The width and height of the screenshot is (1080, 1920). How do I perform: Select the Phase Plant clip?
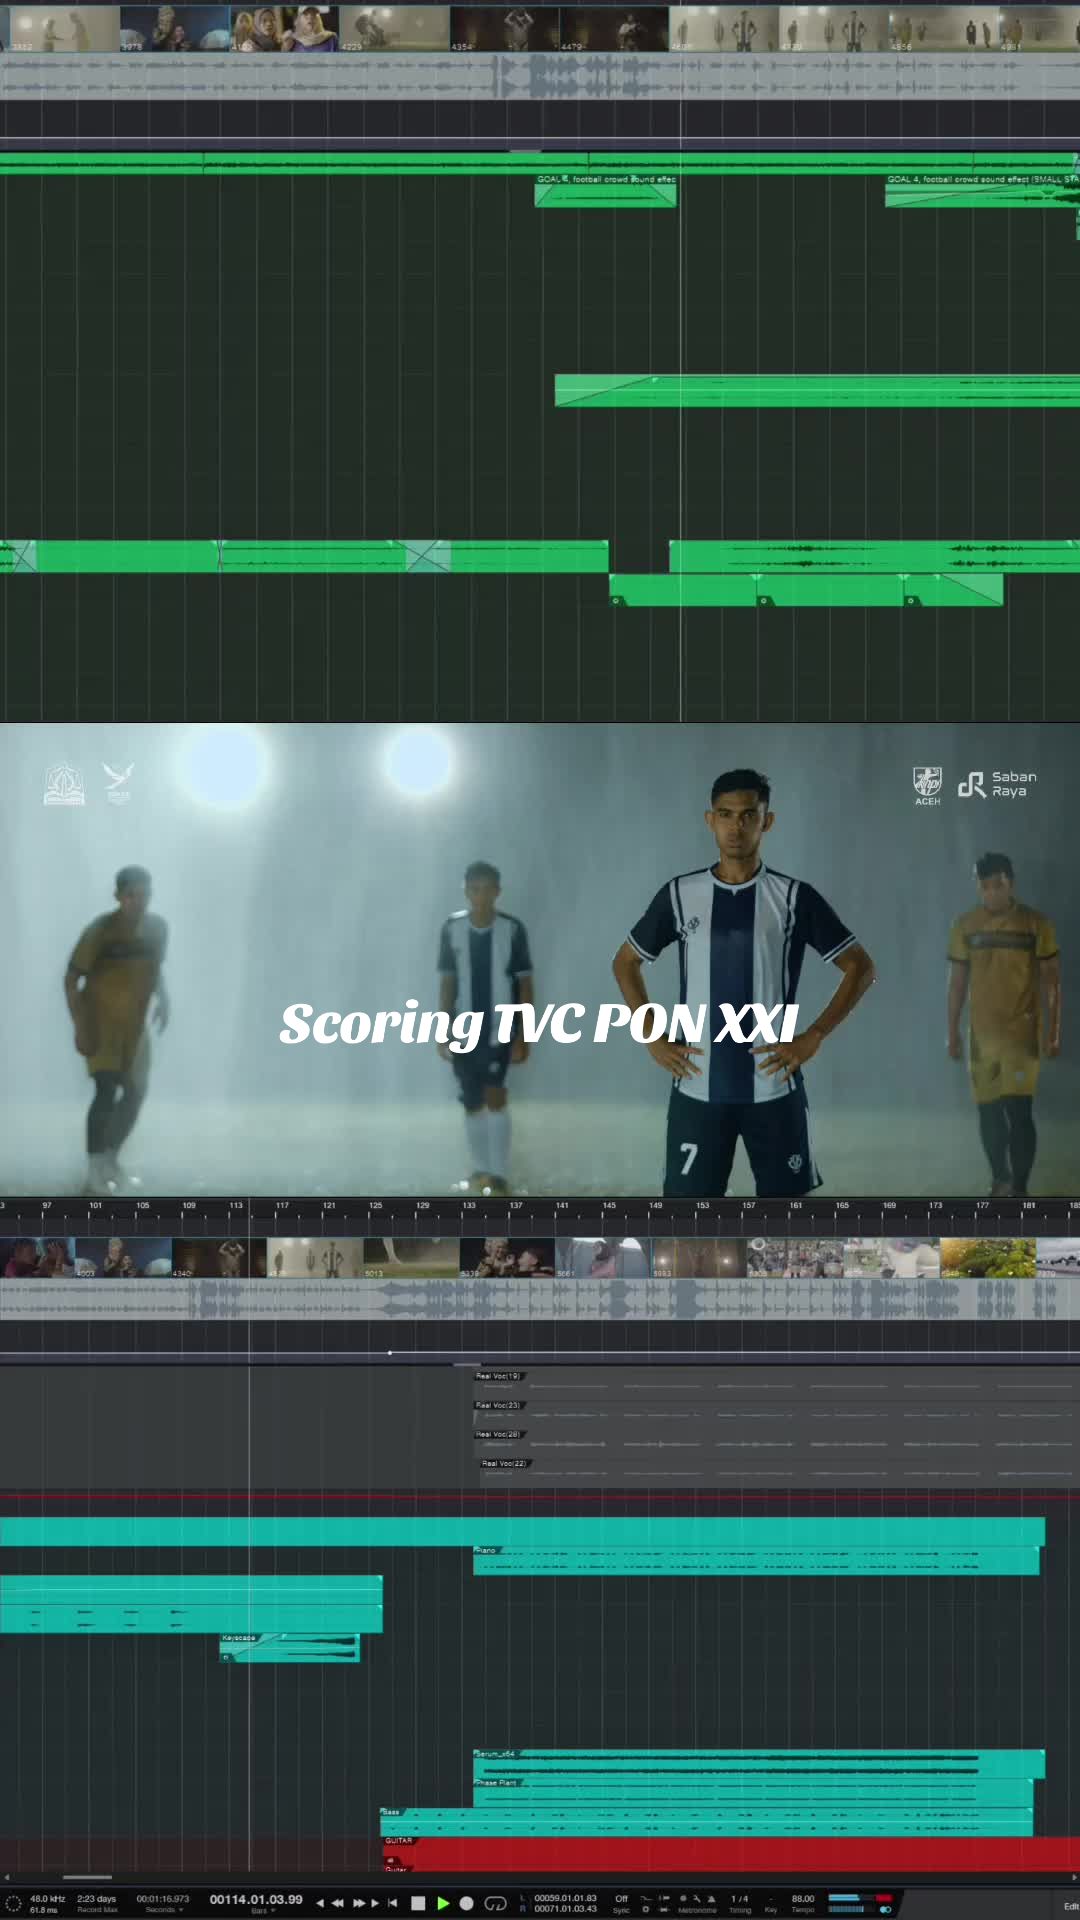(753, 1792)
